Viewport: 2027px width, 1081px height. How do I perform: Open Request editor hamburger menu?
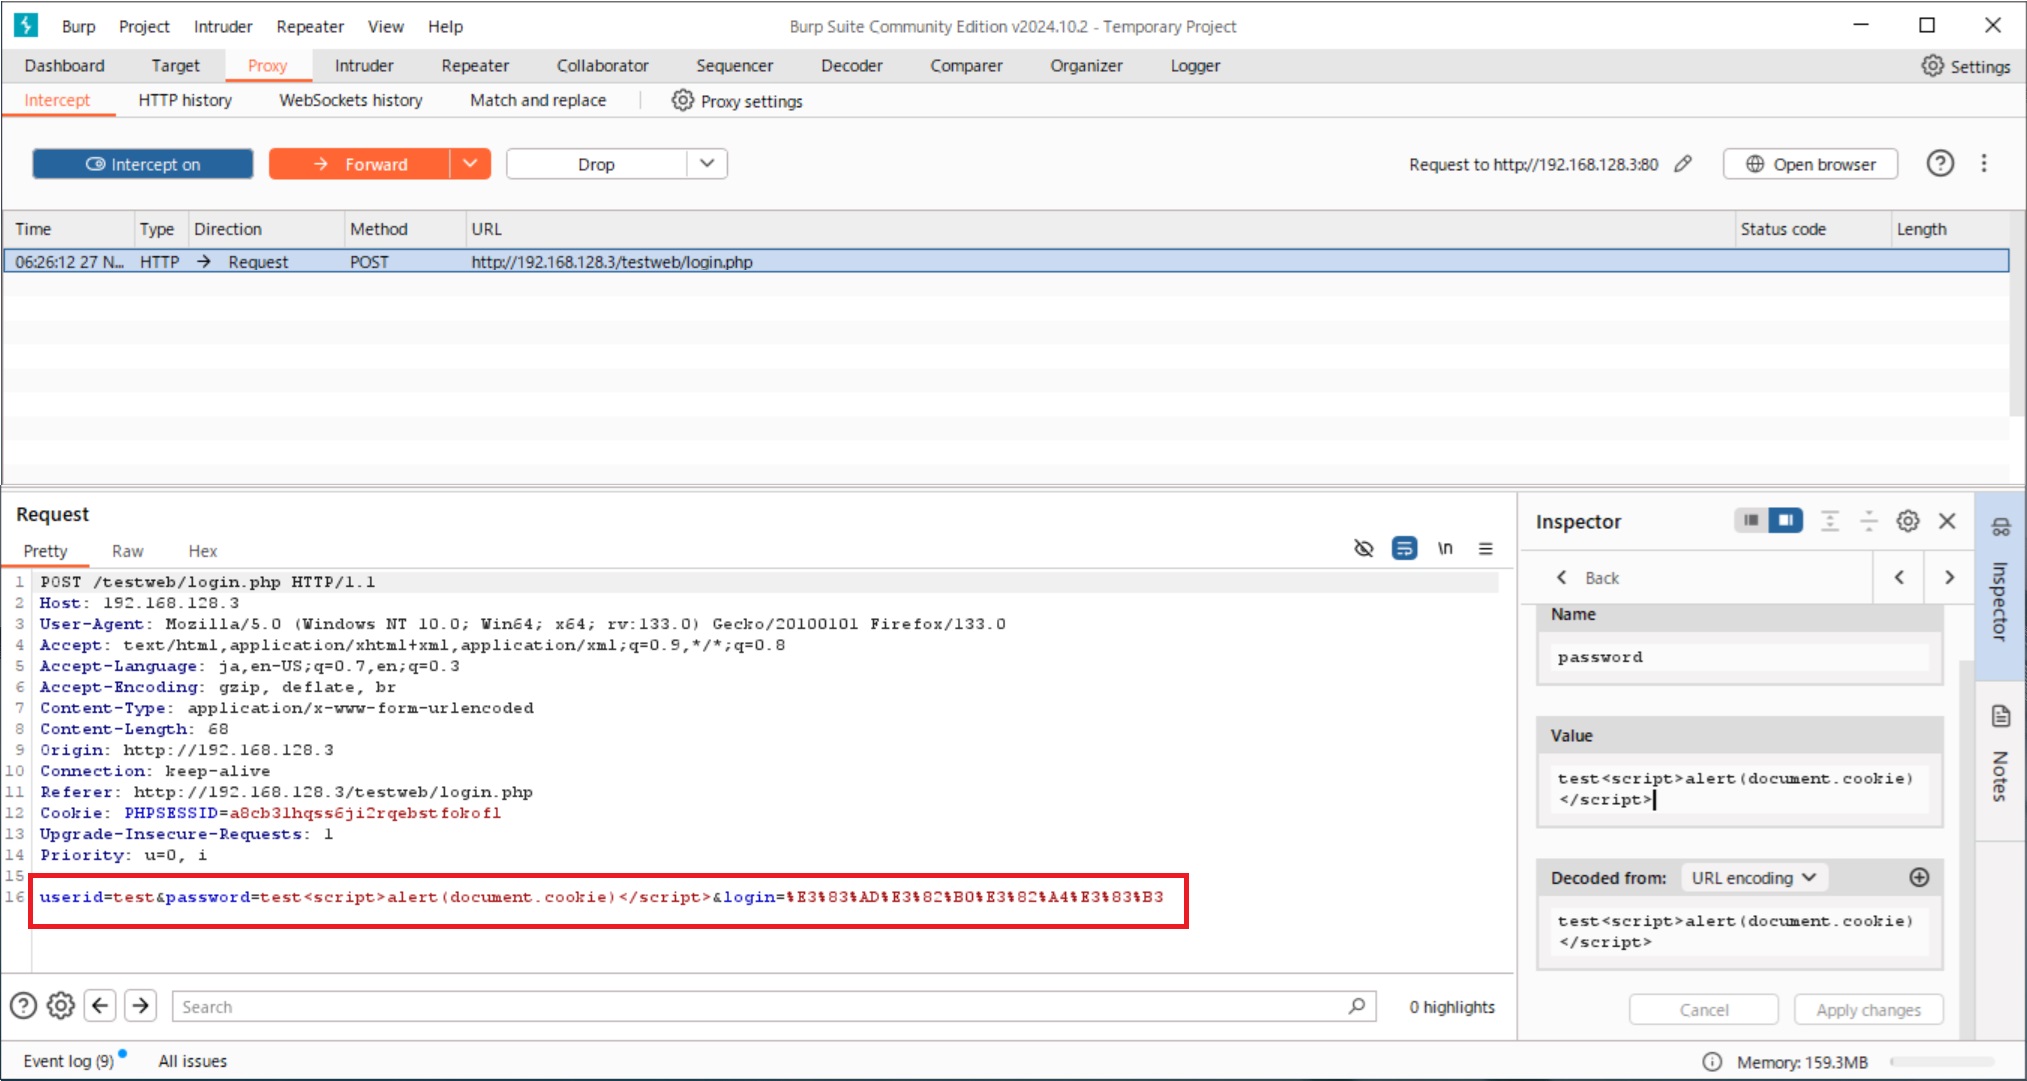tap(1486, 548)
